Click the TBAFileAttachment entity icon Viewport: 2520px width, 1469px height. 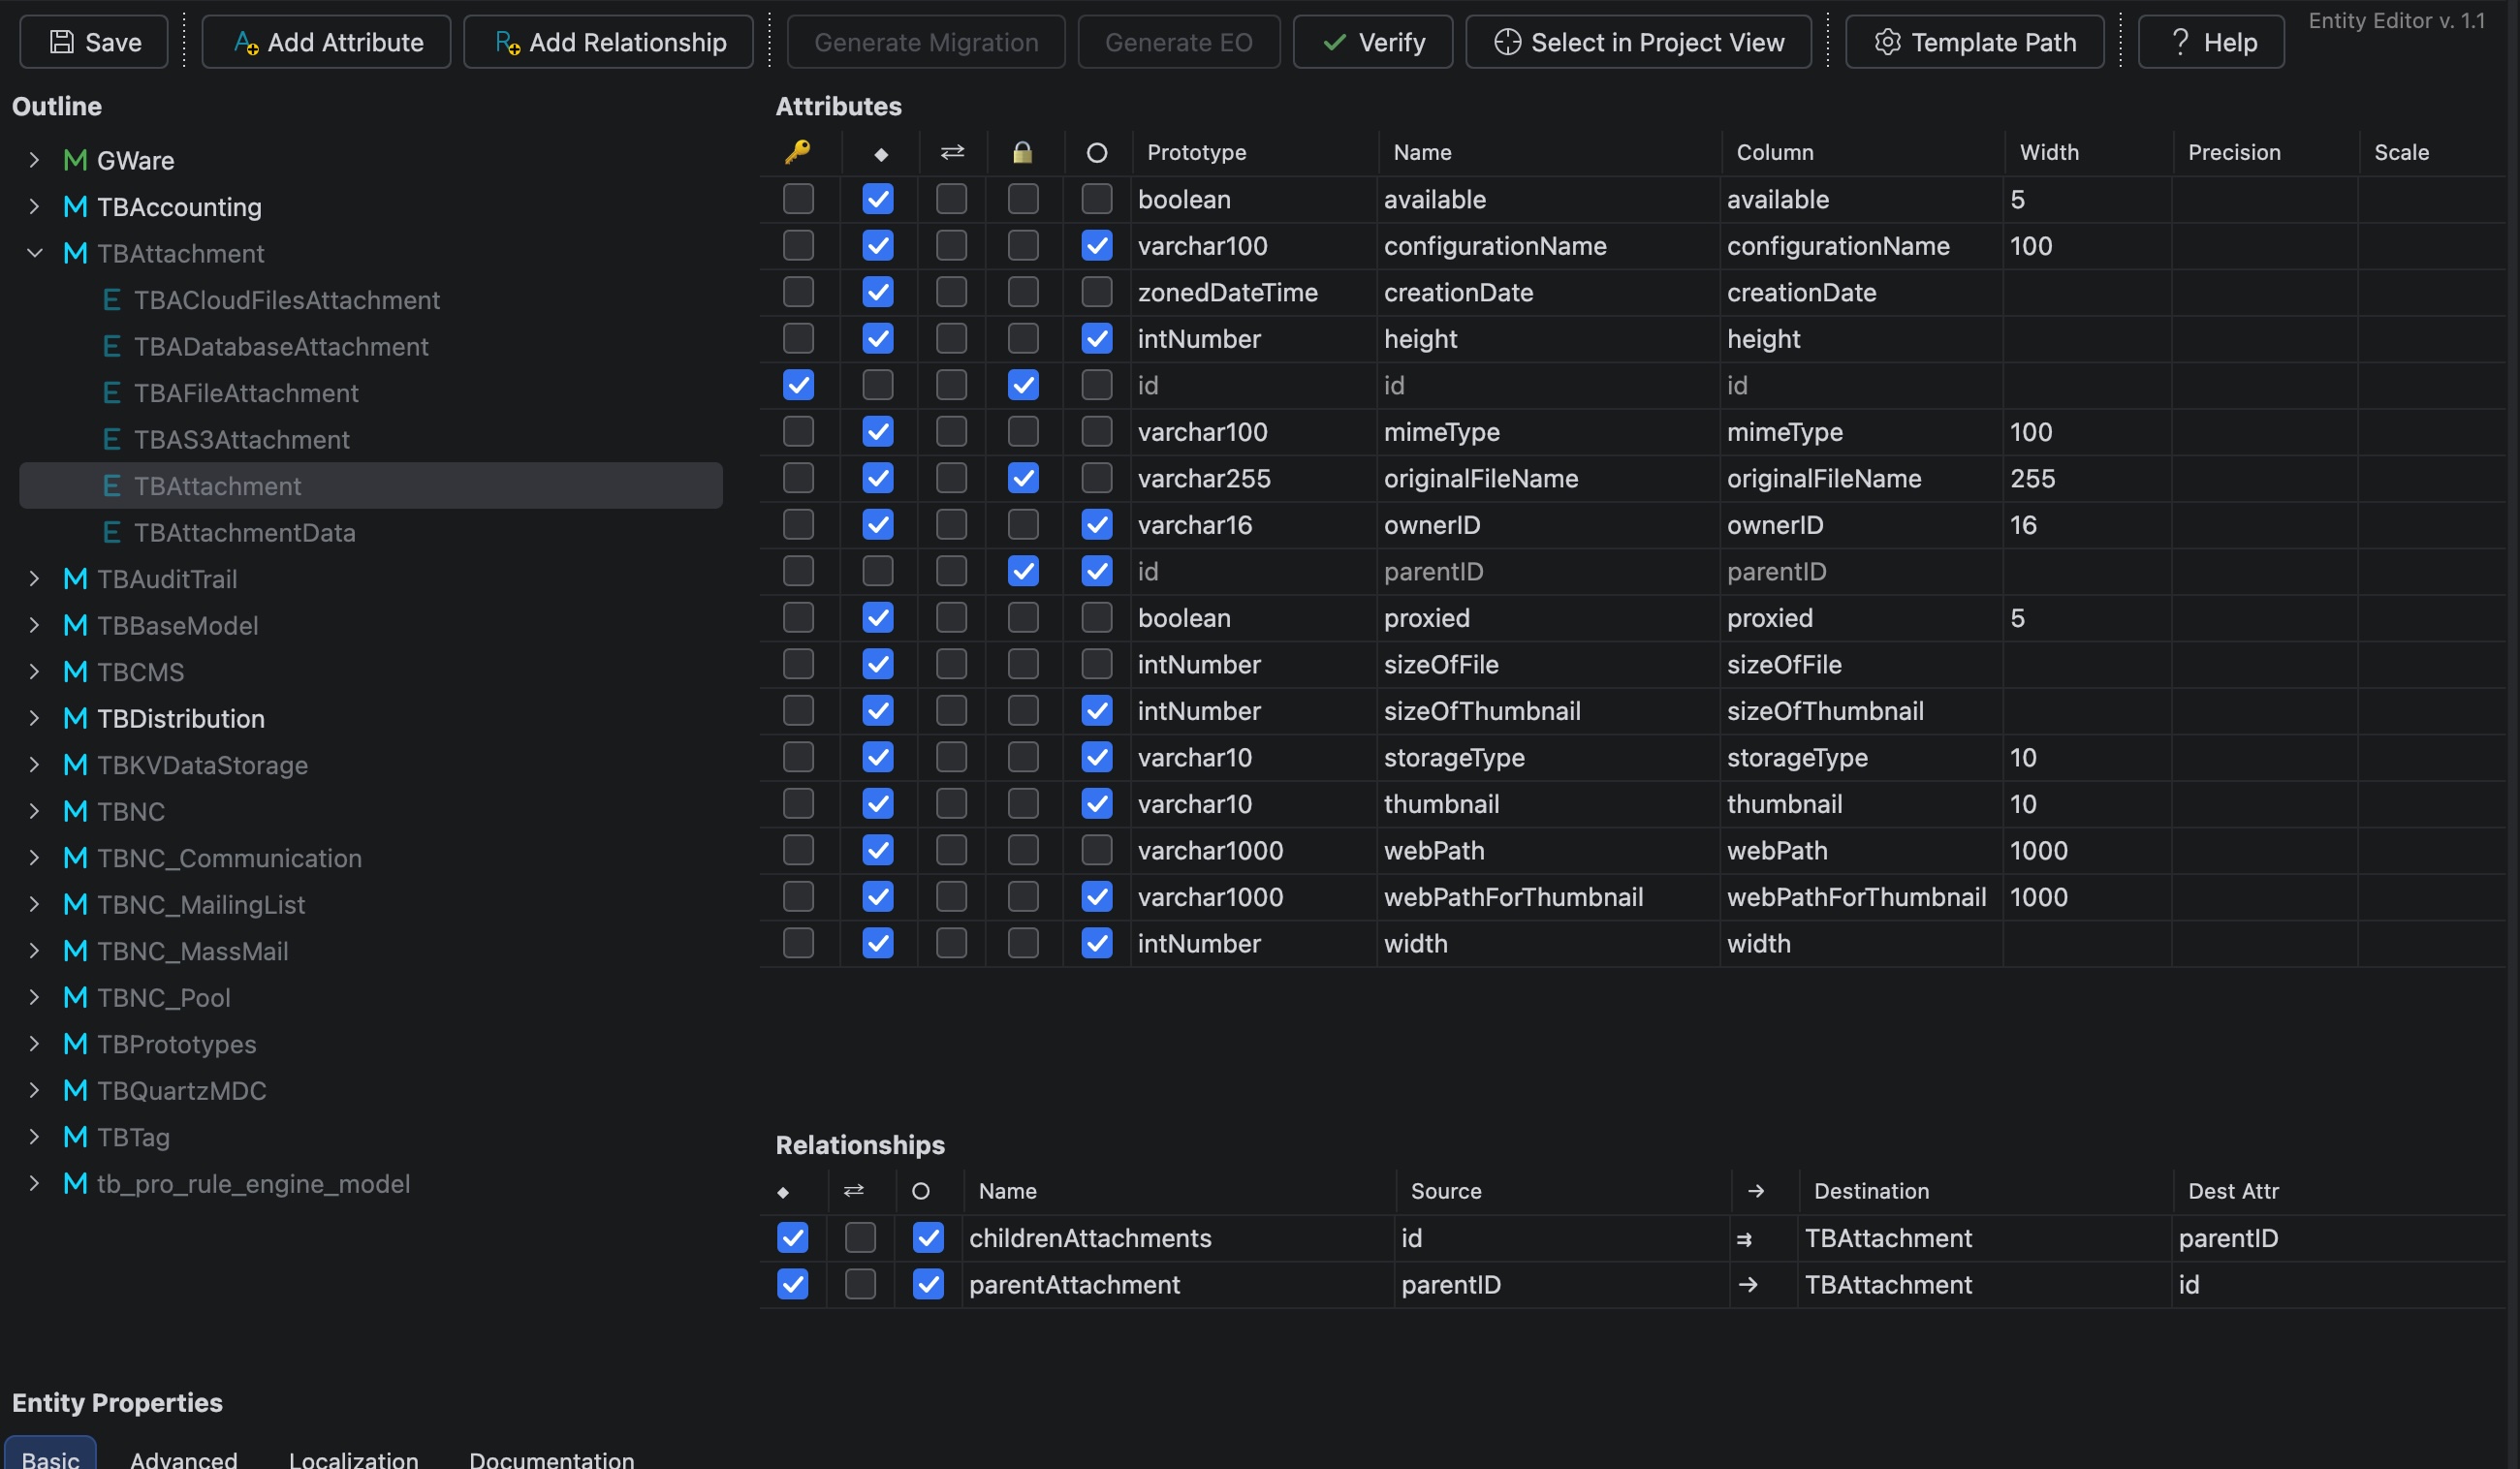point(112,393)
